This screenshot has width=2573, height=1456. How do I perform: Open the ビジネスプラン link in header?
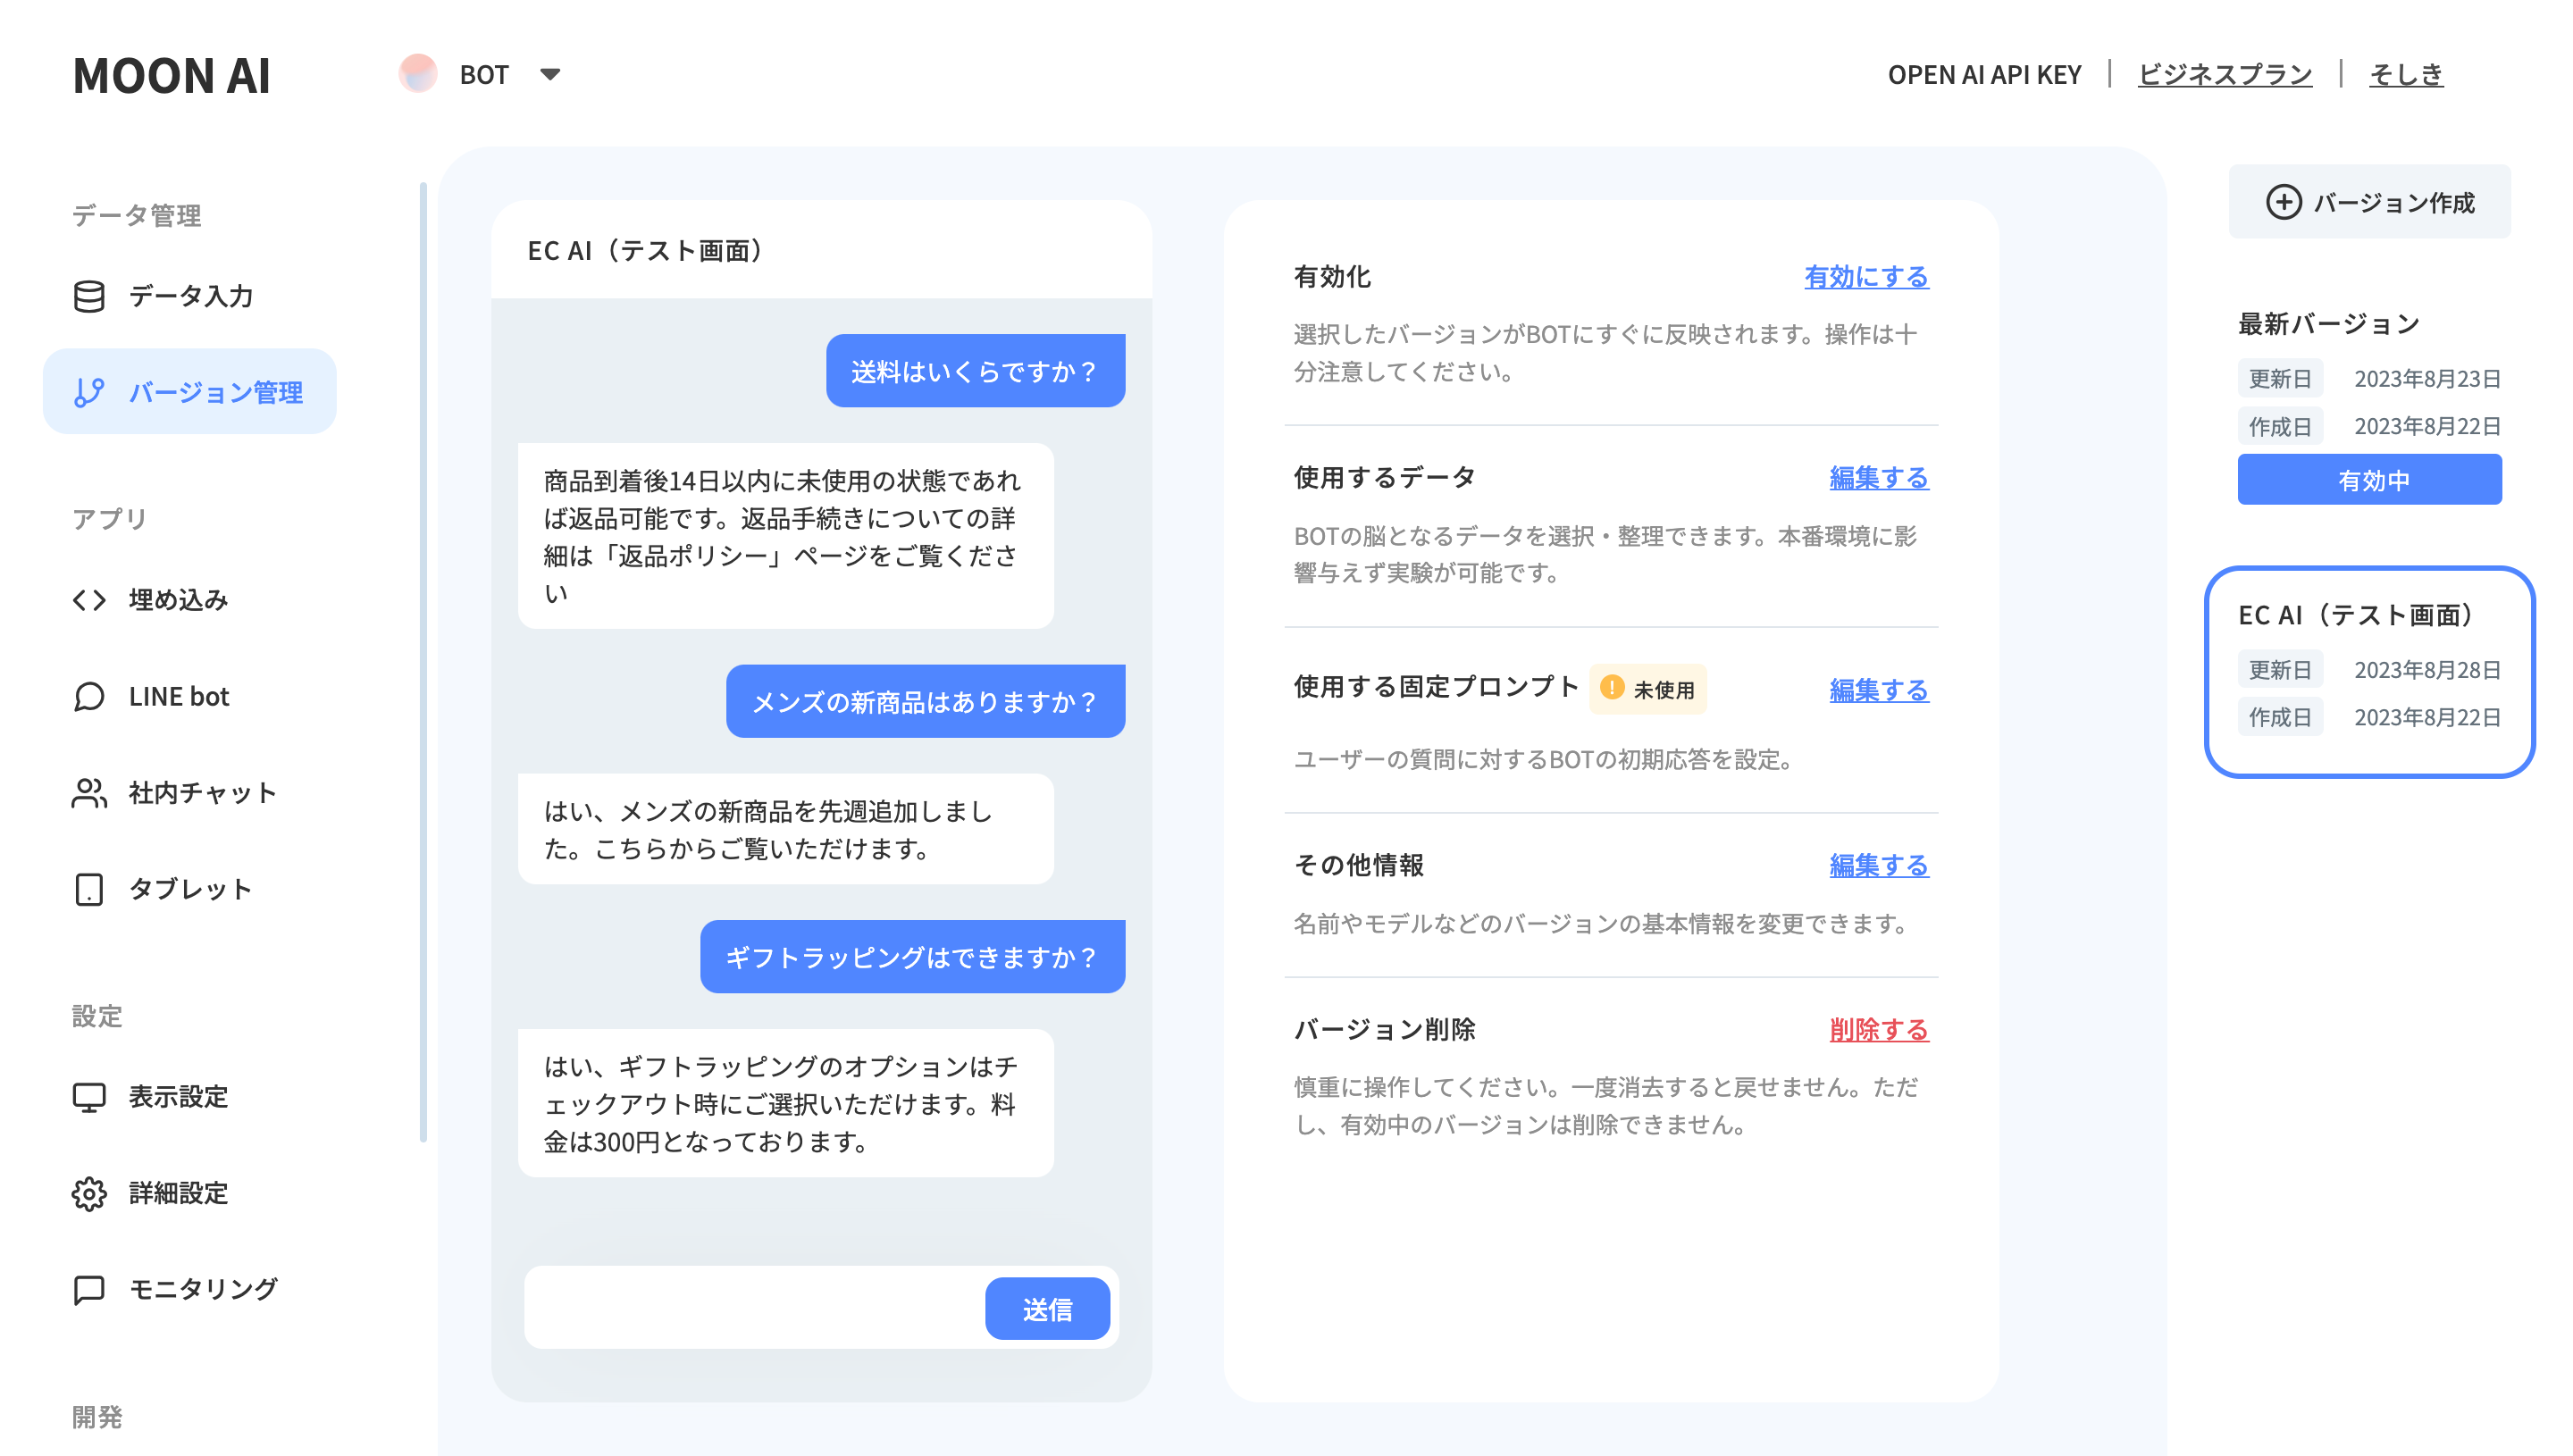[x=2224, y=74]
